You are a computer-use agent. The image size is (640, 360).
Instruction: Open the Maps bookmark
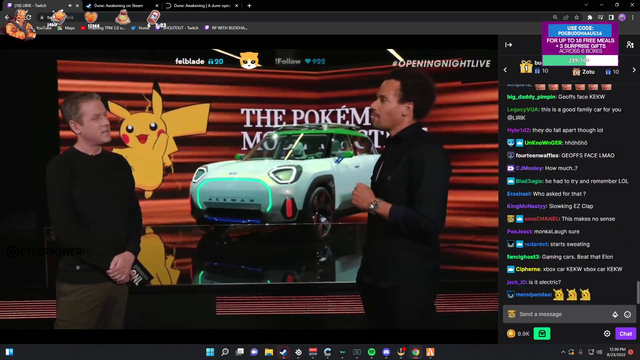point(66,28)
